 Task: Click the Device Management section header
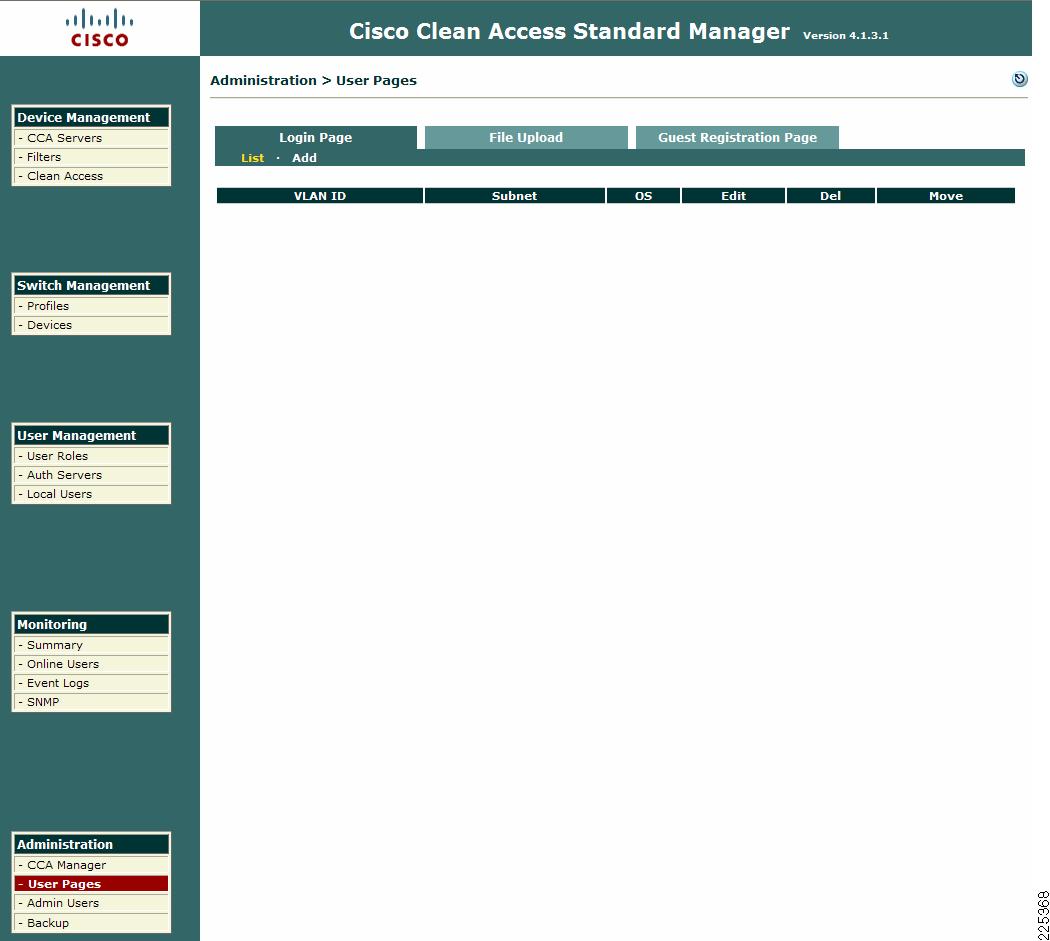[x=92, y=117]
